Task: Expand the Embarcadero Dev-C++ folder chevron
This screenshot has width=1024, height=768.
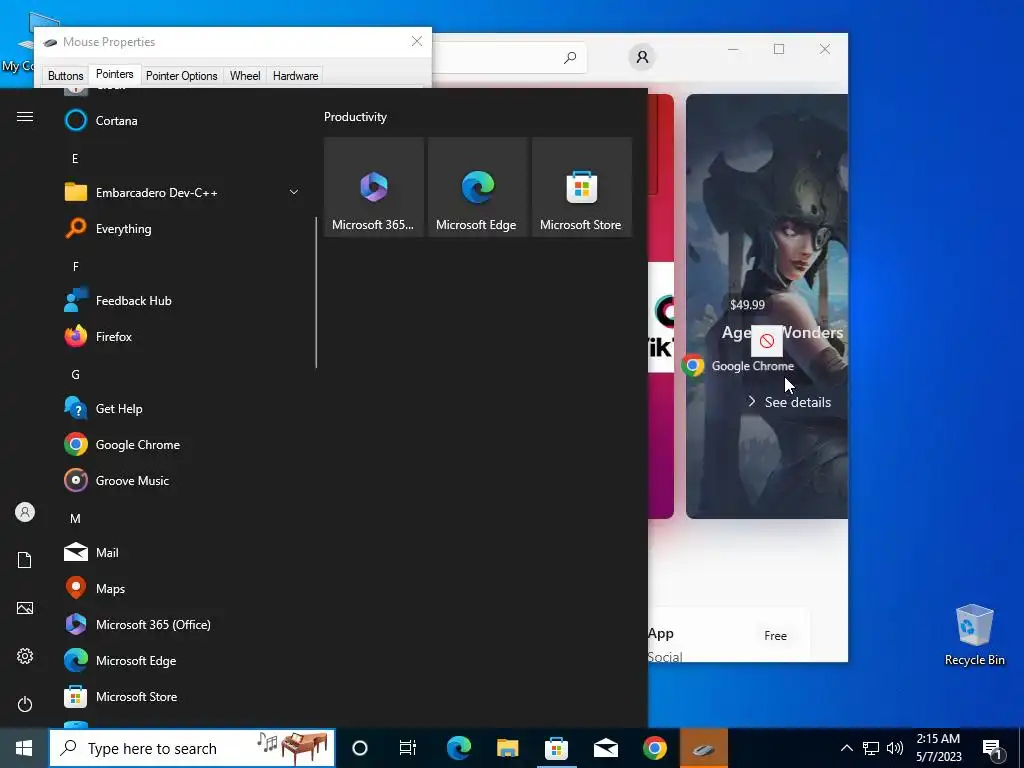Action: pyautogui.click(x=294, y=192)
